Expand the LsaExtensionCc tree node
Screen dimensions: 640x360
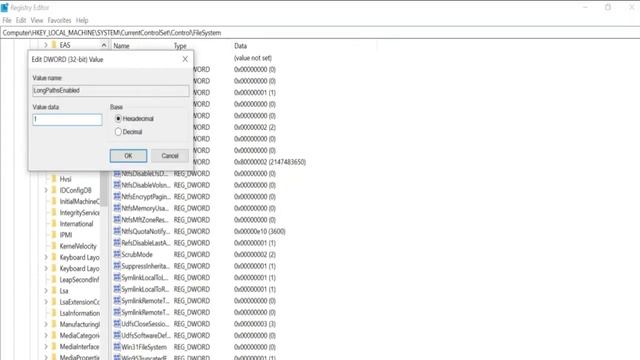tap(46, 302)
